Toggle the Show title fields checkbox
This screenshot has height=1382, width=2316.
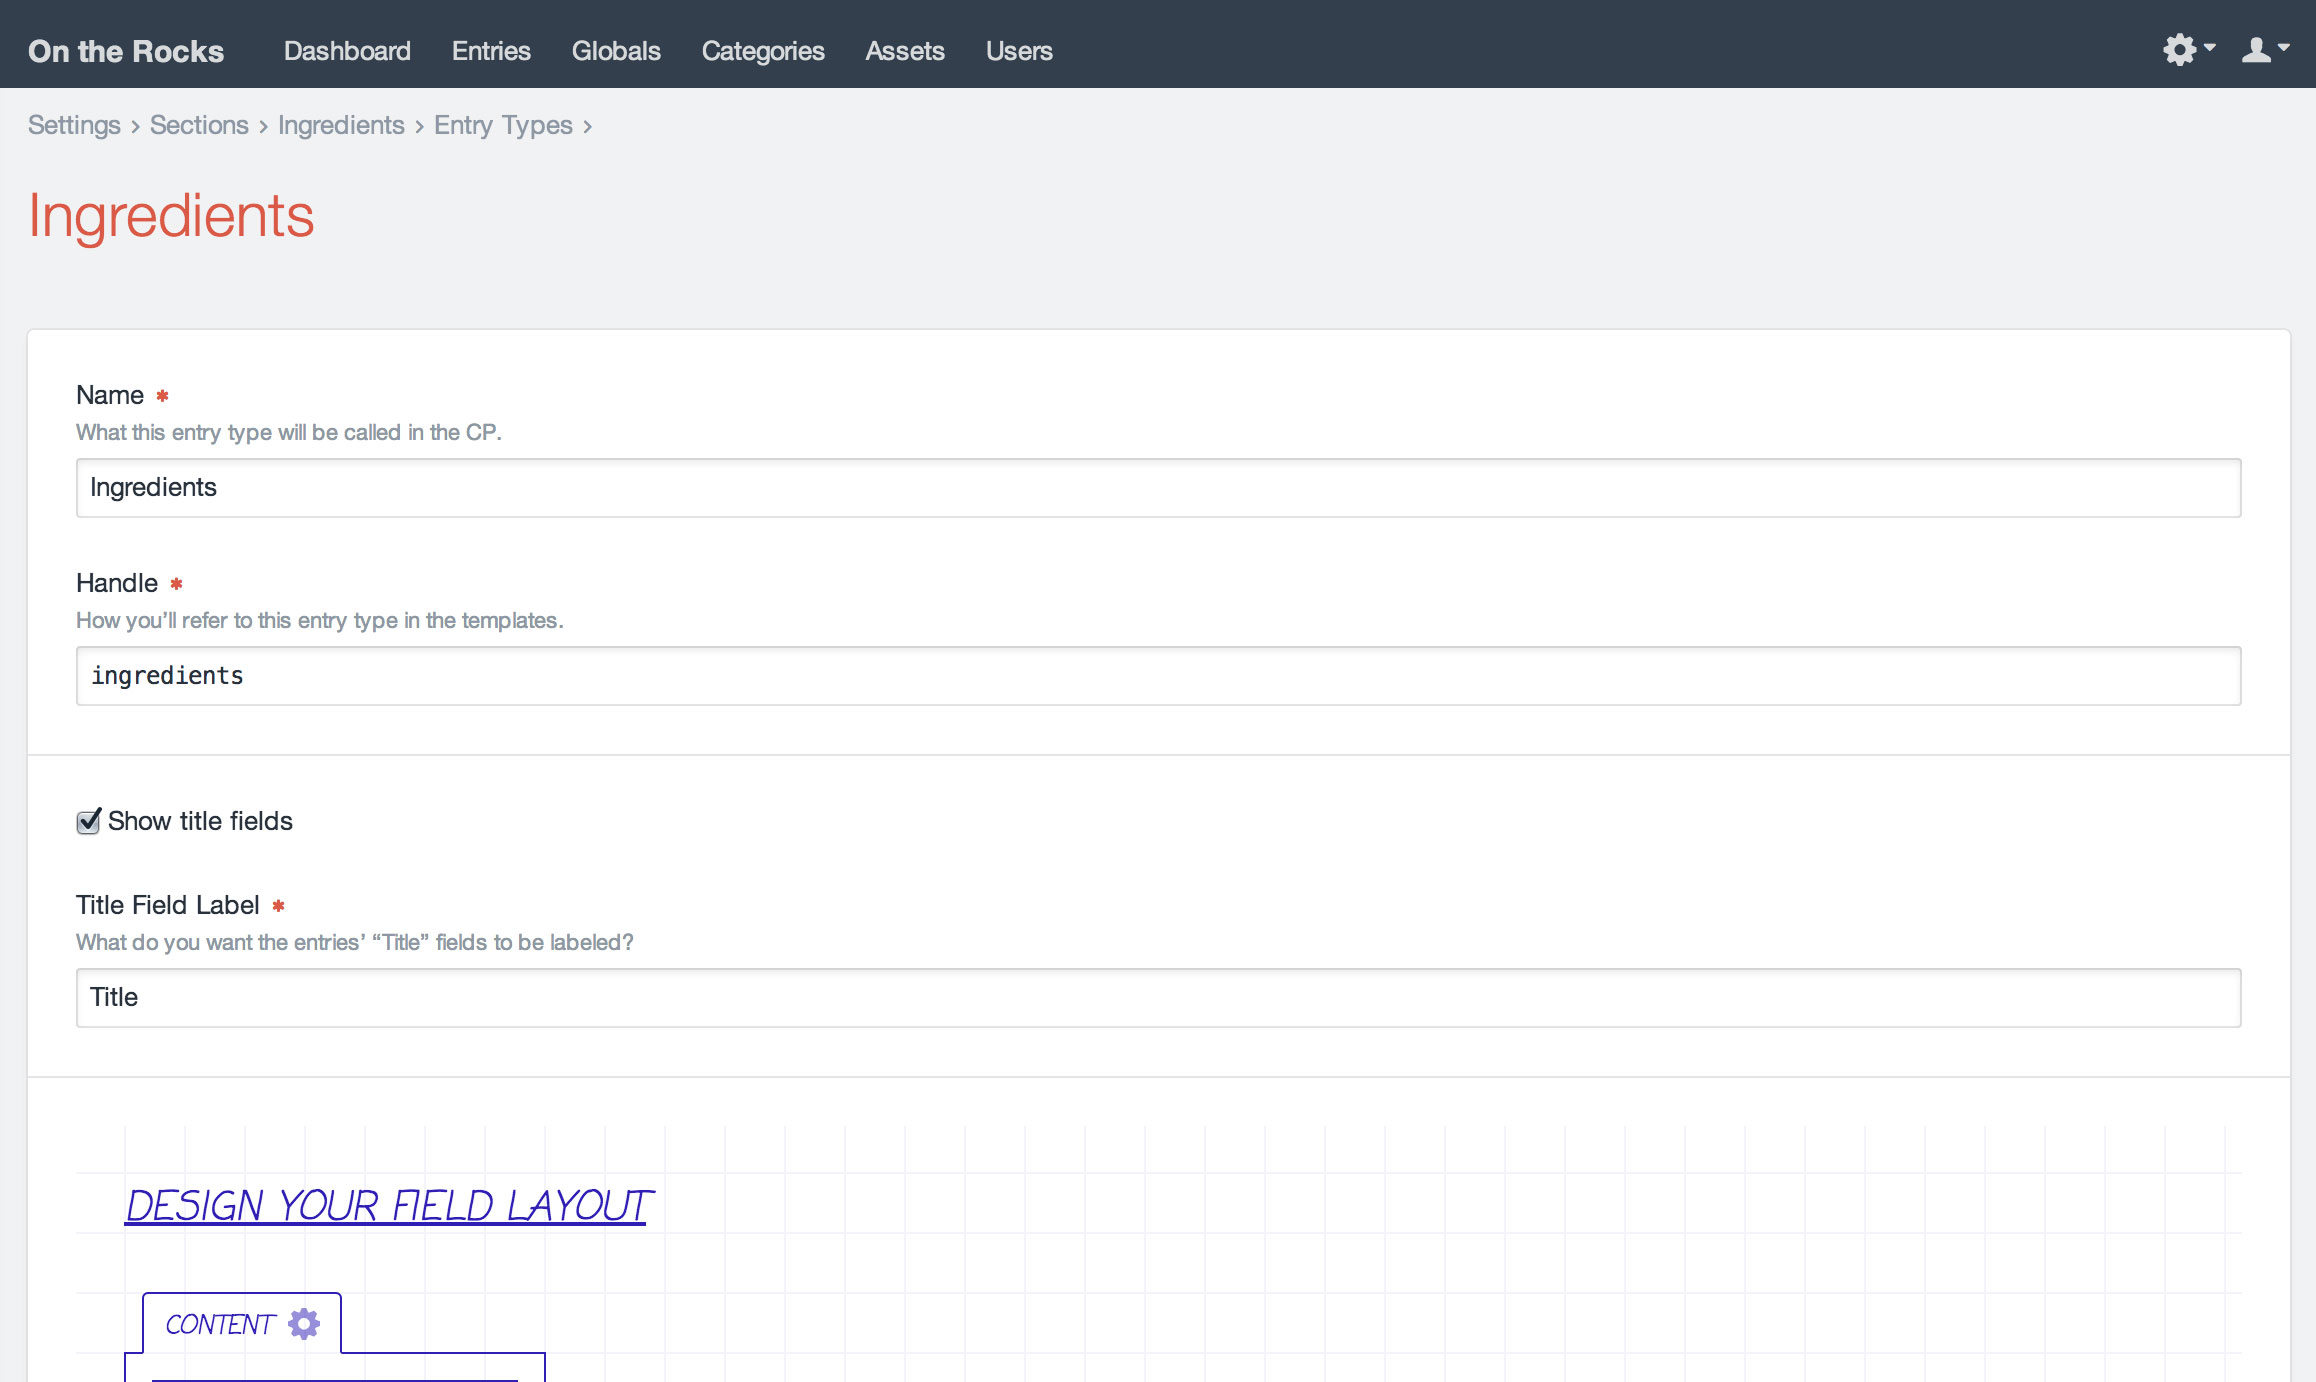[x=89, y=821]
